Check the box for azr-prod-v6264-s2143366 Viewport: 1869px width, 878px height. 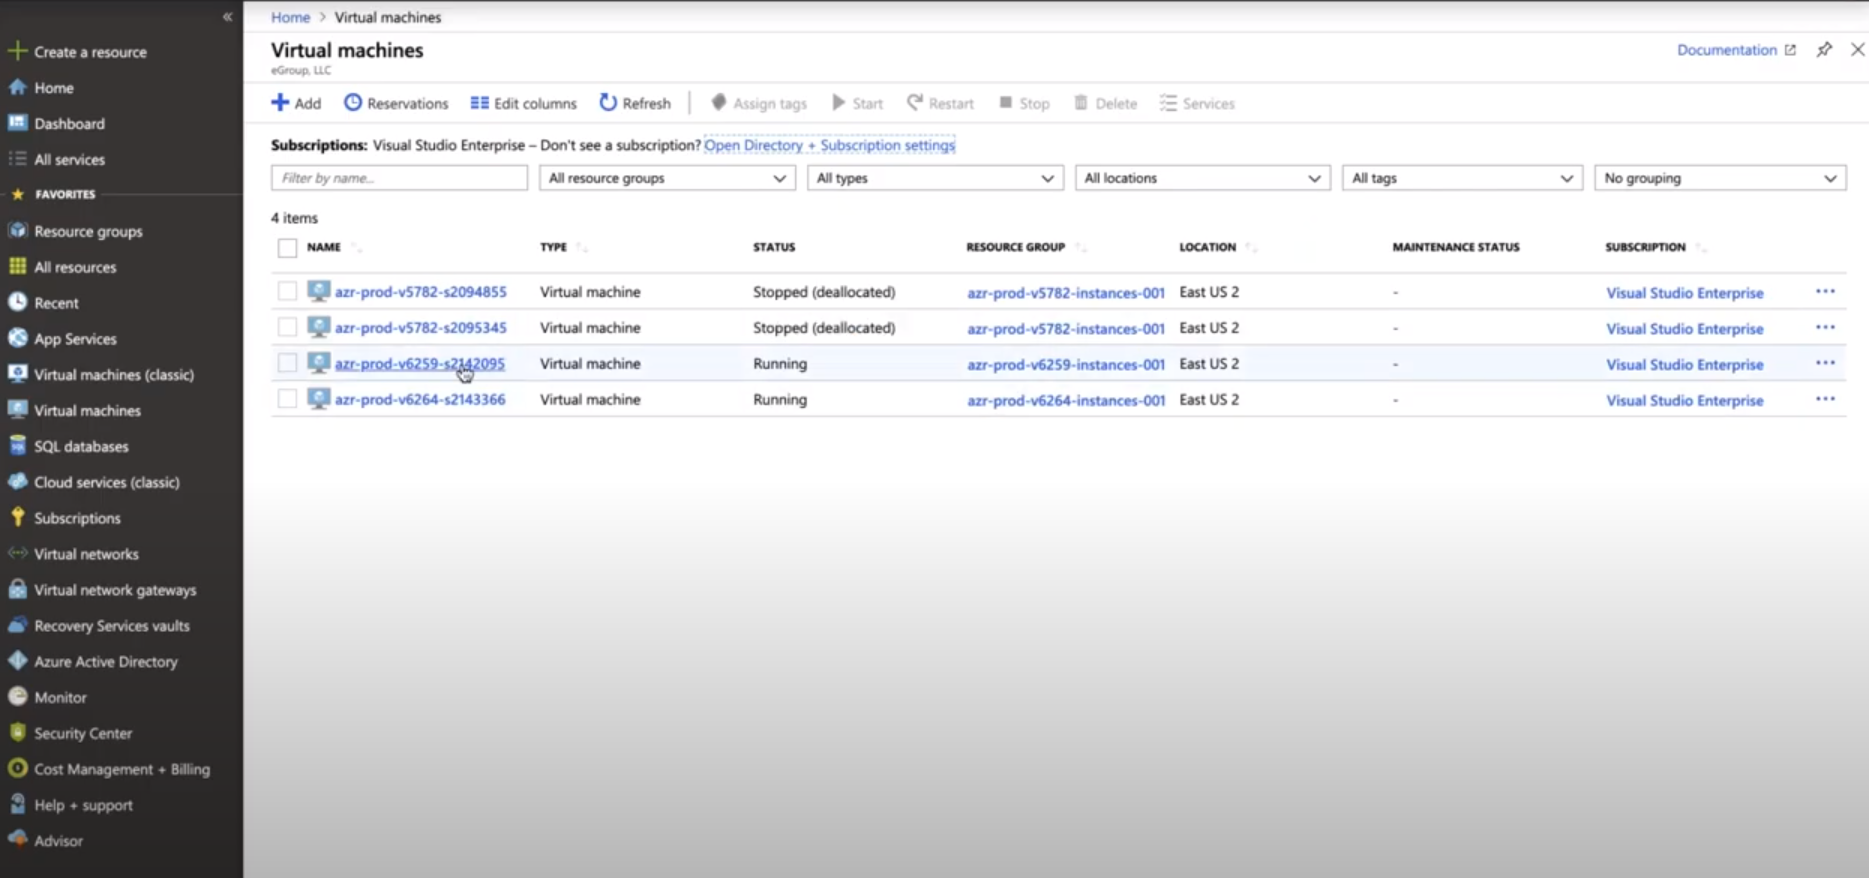pyautogui.click(x=287, y=399)
